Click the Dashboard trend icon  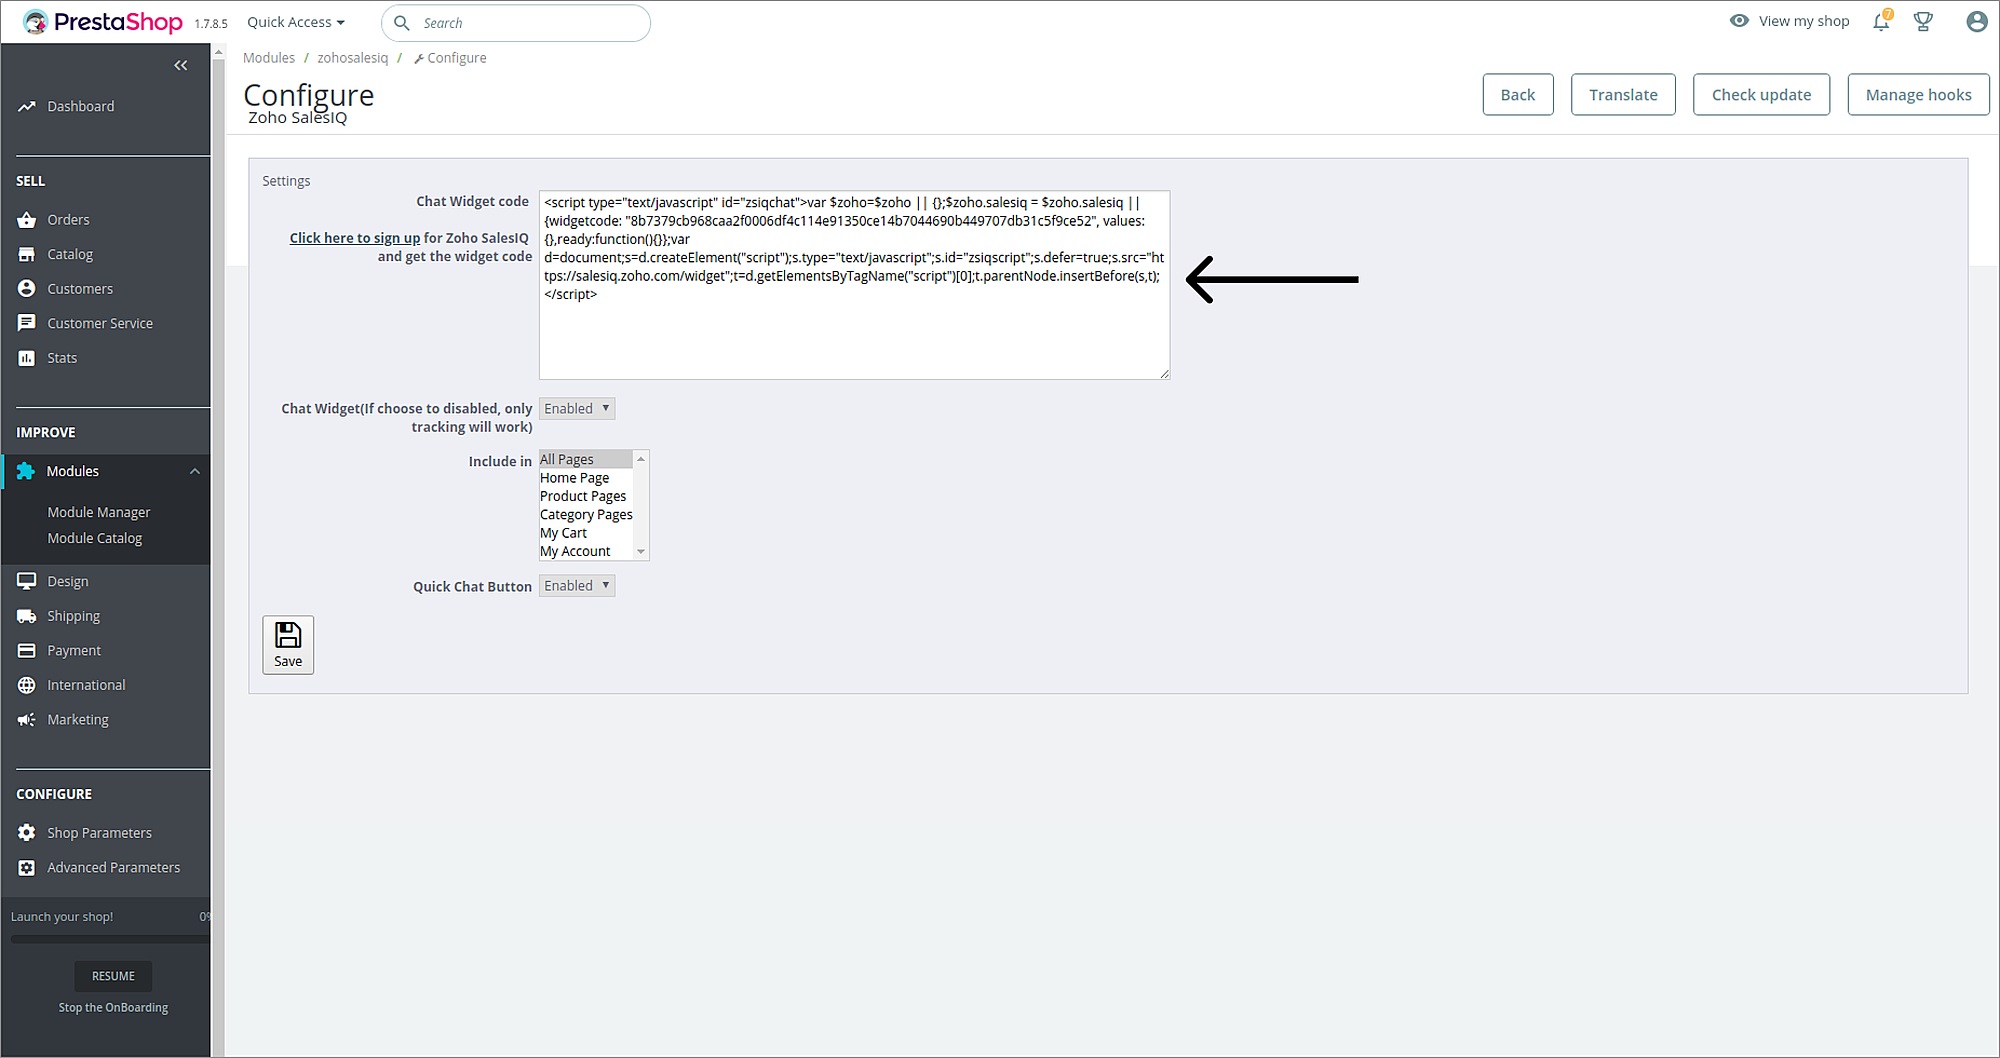27,106
